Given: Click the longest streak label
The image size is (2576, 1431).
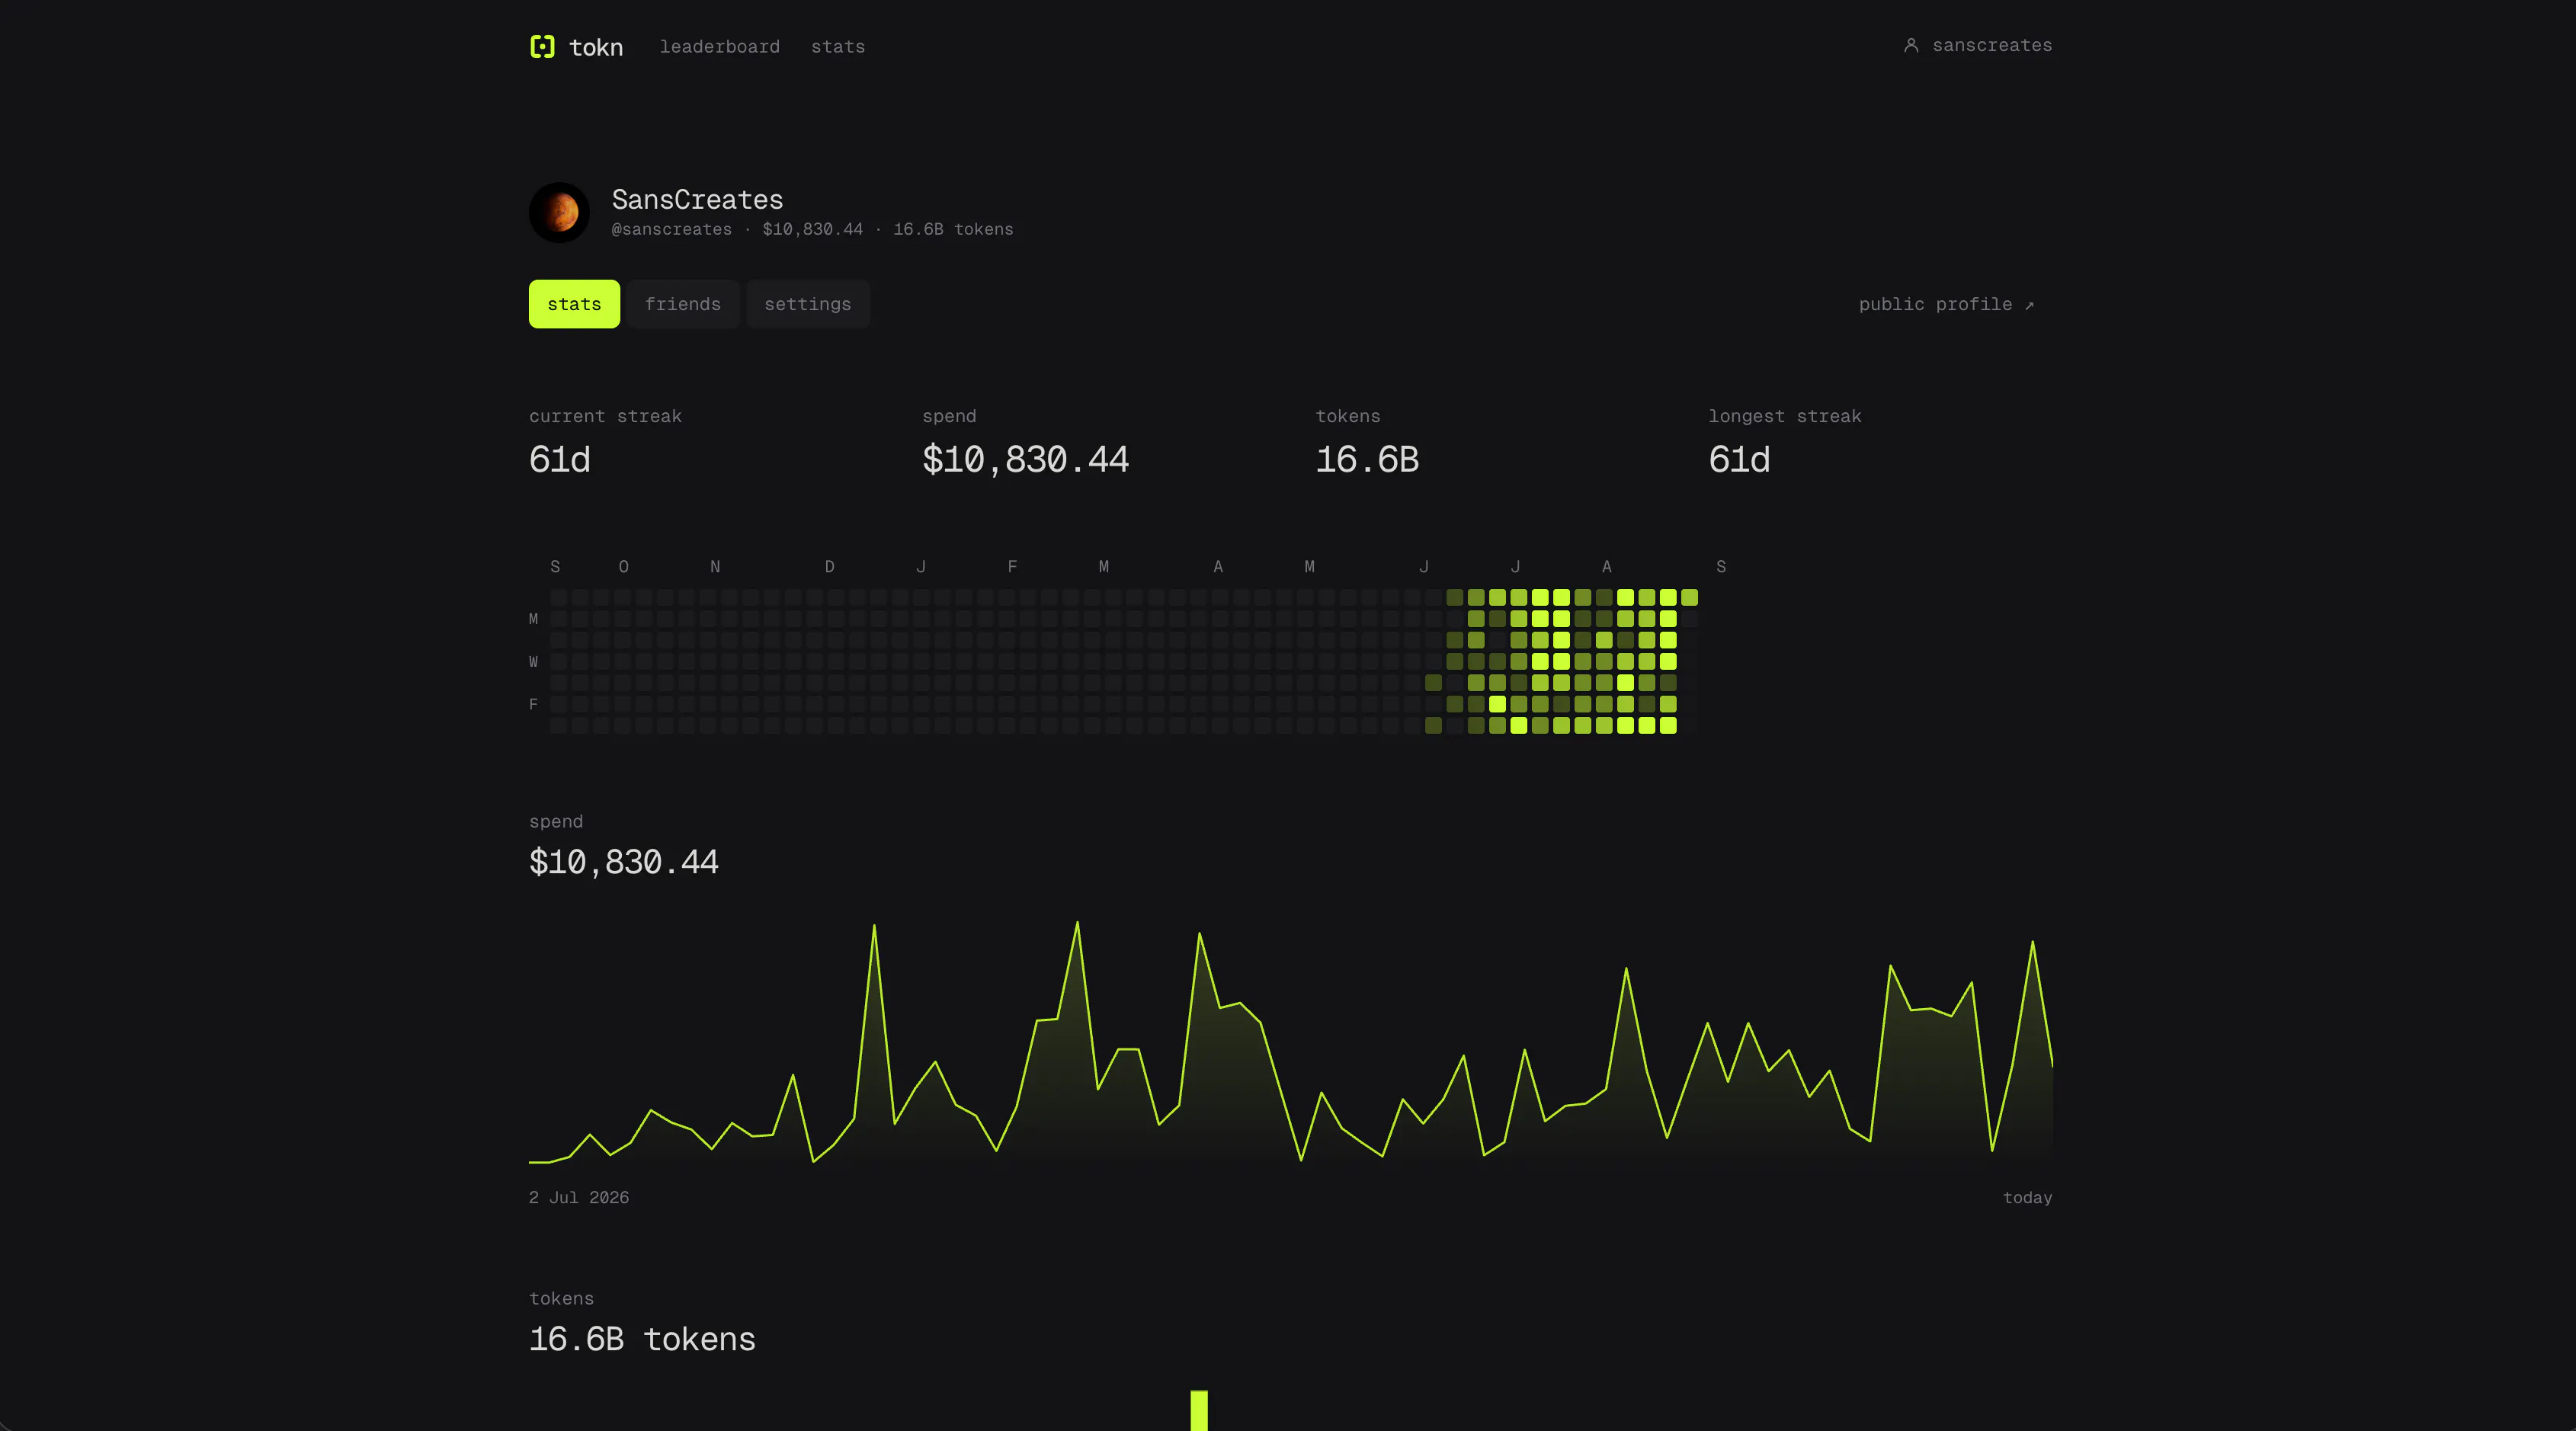Looking at the screenshot, I should coord(1785,416).
